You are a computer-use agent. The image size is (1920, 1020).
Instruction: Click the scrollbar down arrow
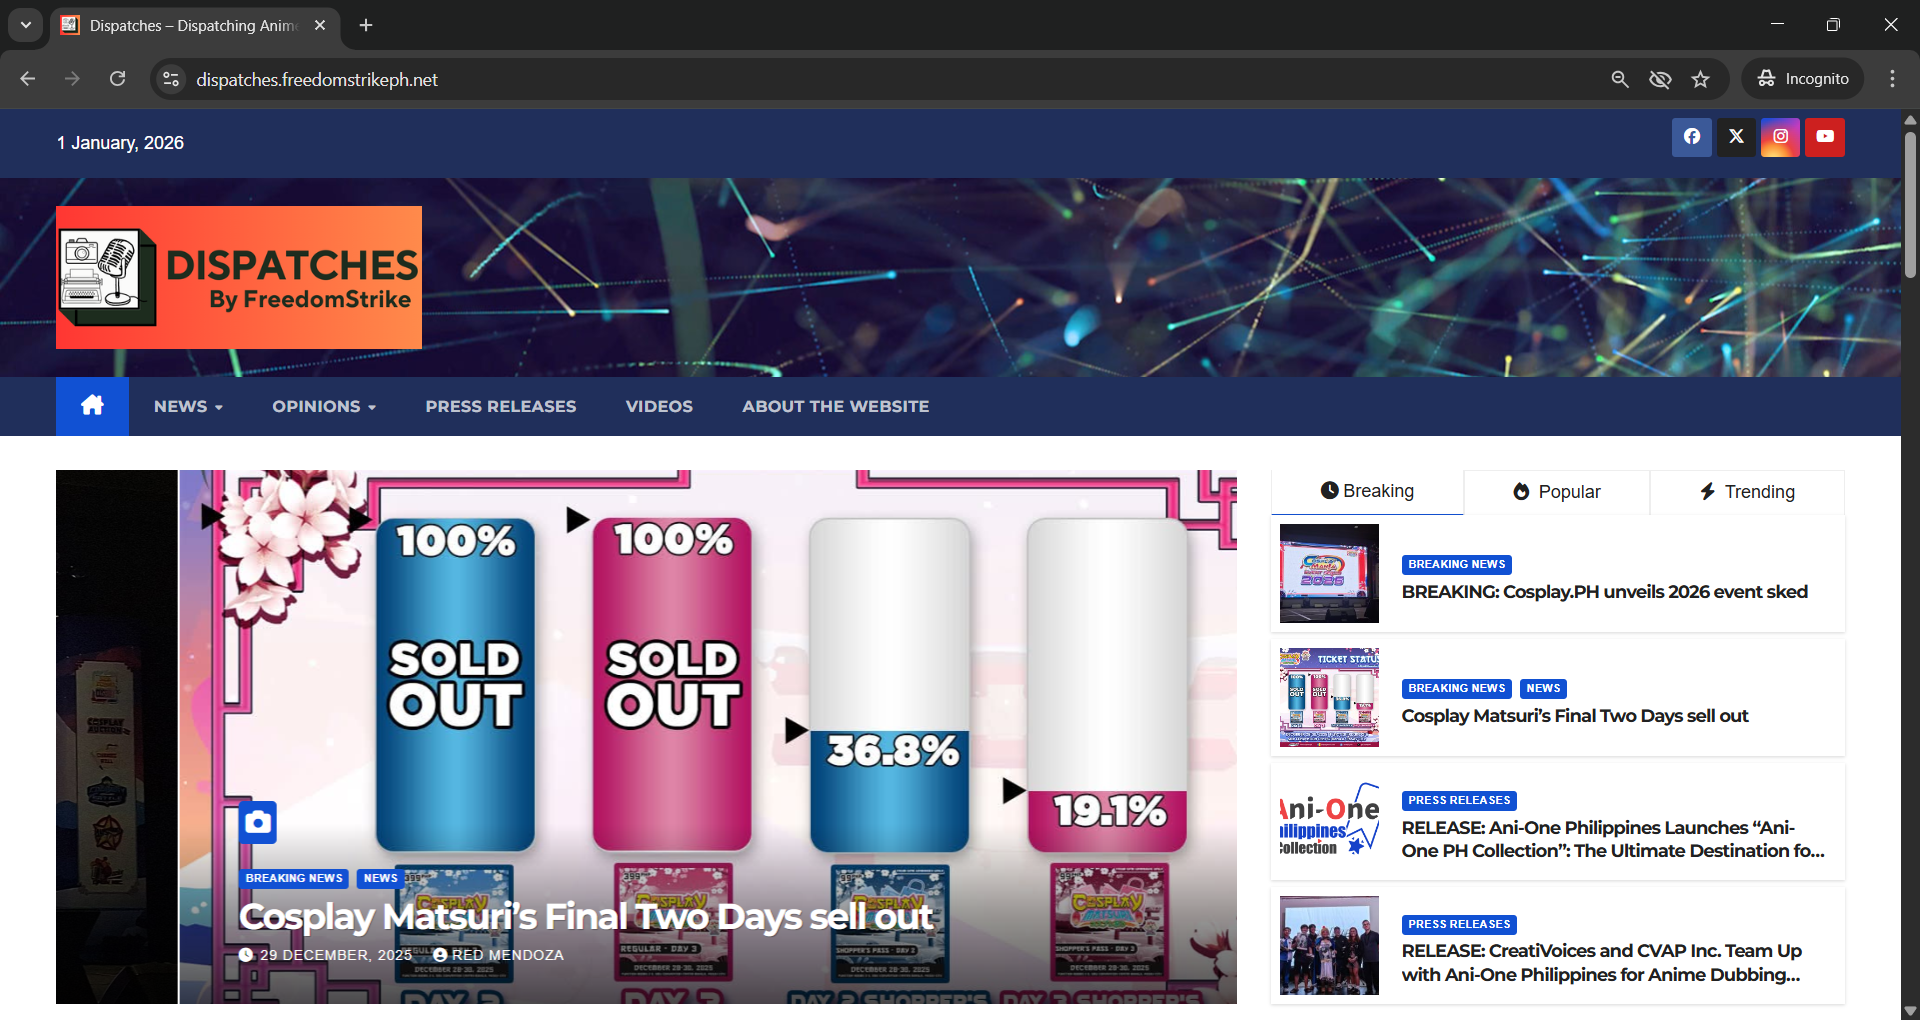coord(1910,1011)
